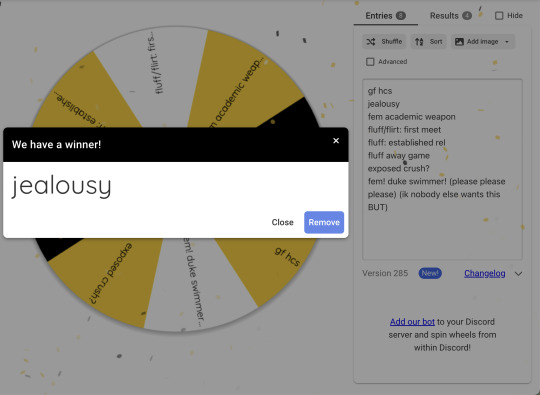Click the Shuffle arrows icon
Image resolution: width=540 pixels, height=395 pixels.
pyautogui.click(x=371, y=42)
